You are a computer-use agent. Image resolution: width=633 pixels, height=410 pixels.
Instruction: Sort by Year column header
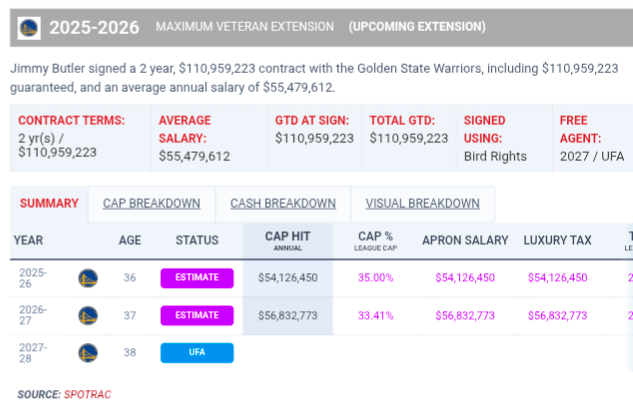pos(28,240)
